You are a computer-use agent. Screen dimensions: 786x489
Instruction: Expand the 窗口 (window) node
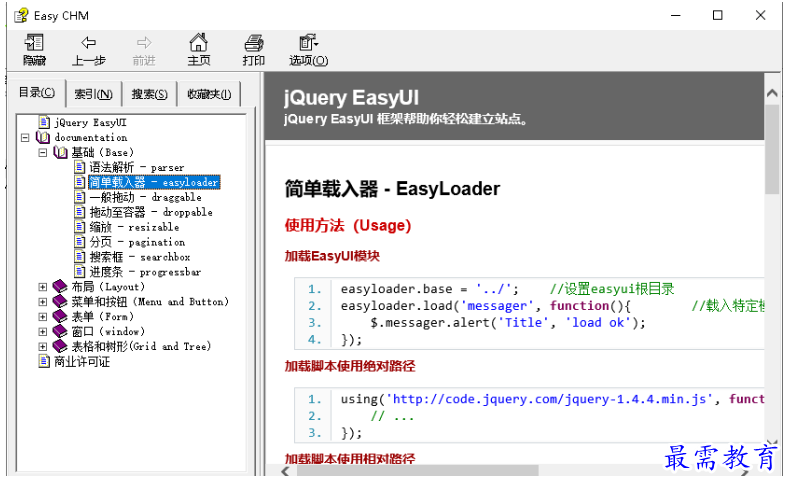[x=43, y=332]
